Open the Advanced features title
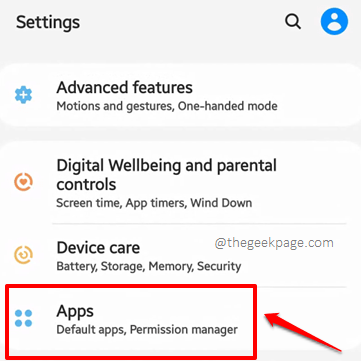This screenshot has width=361, height=361. tap(124, 88)
